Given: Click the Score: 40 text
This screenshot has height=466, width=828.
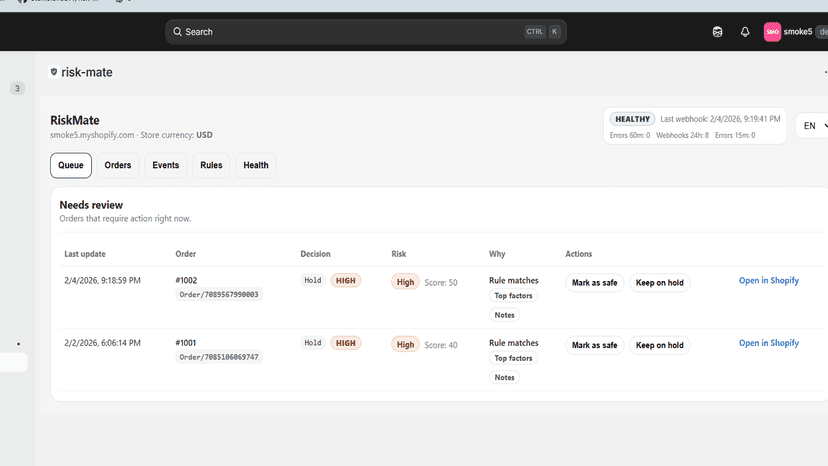Looking at the screenshot, I should [441, 345].
